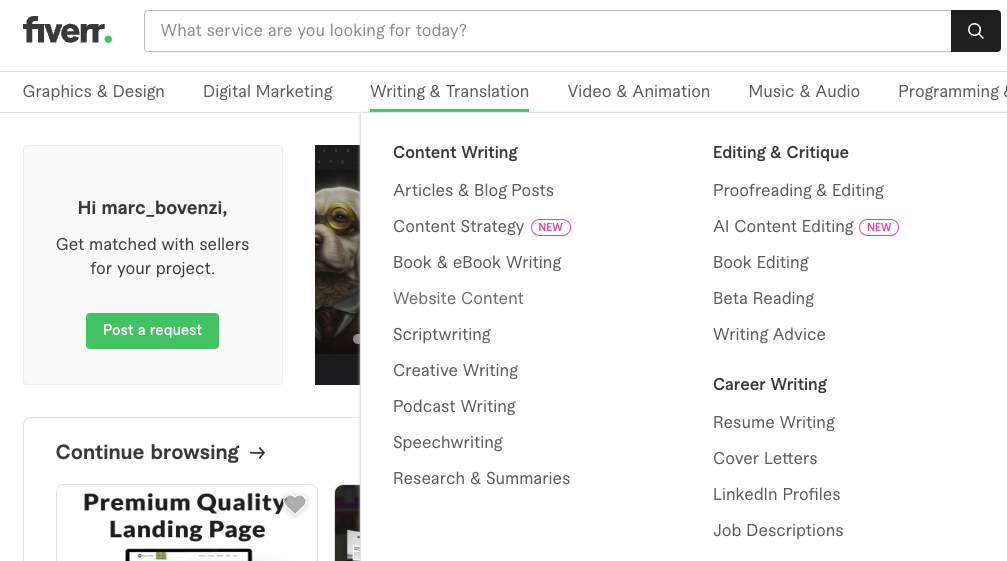Favorite the Premium Quality Landing Page gig heart

(295, 505)
